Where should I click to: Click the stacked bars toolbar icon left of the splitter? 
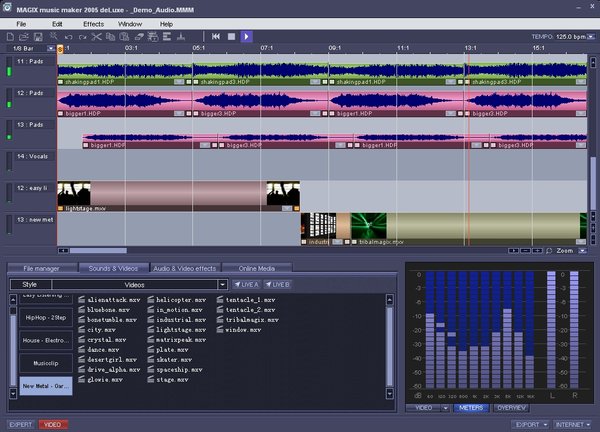(x=167, y=37)
